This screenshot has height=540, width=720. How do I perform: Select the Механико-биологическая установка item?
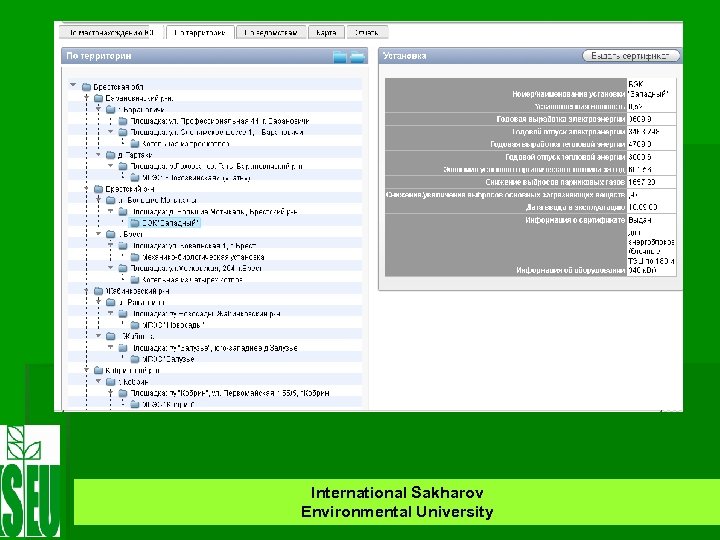(203, 257)
